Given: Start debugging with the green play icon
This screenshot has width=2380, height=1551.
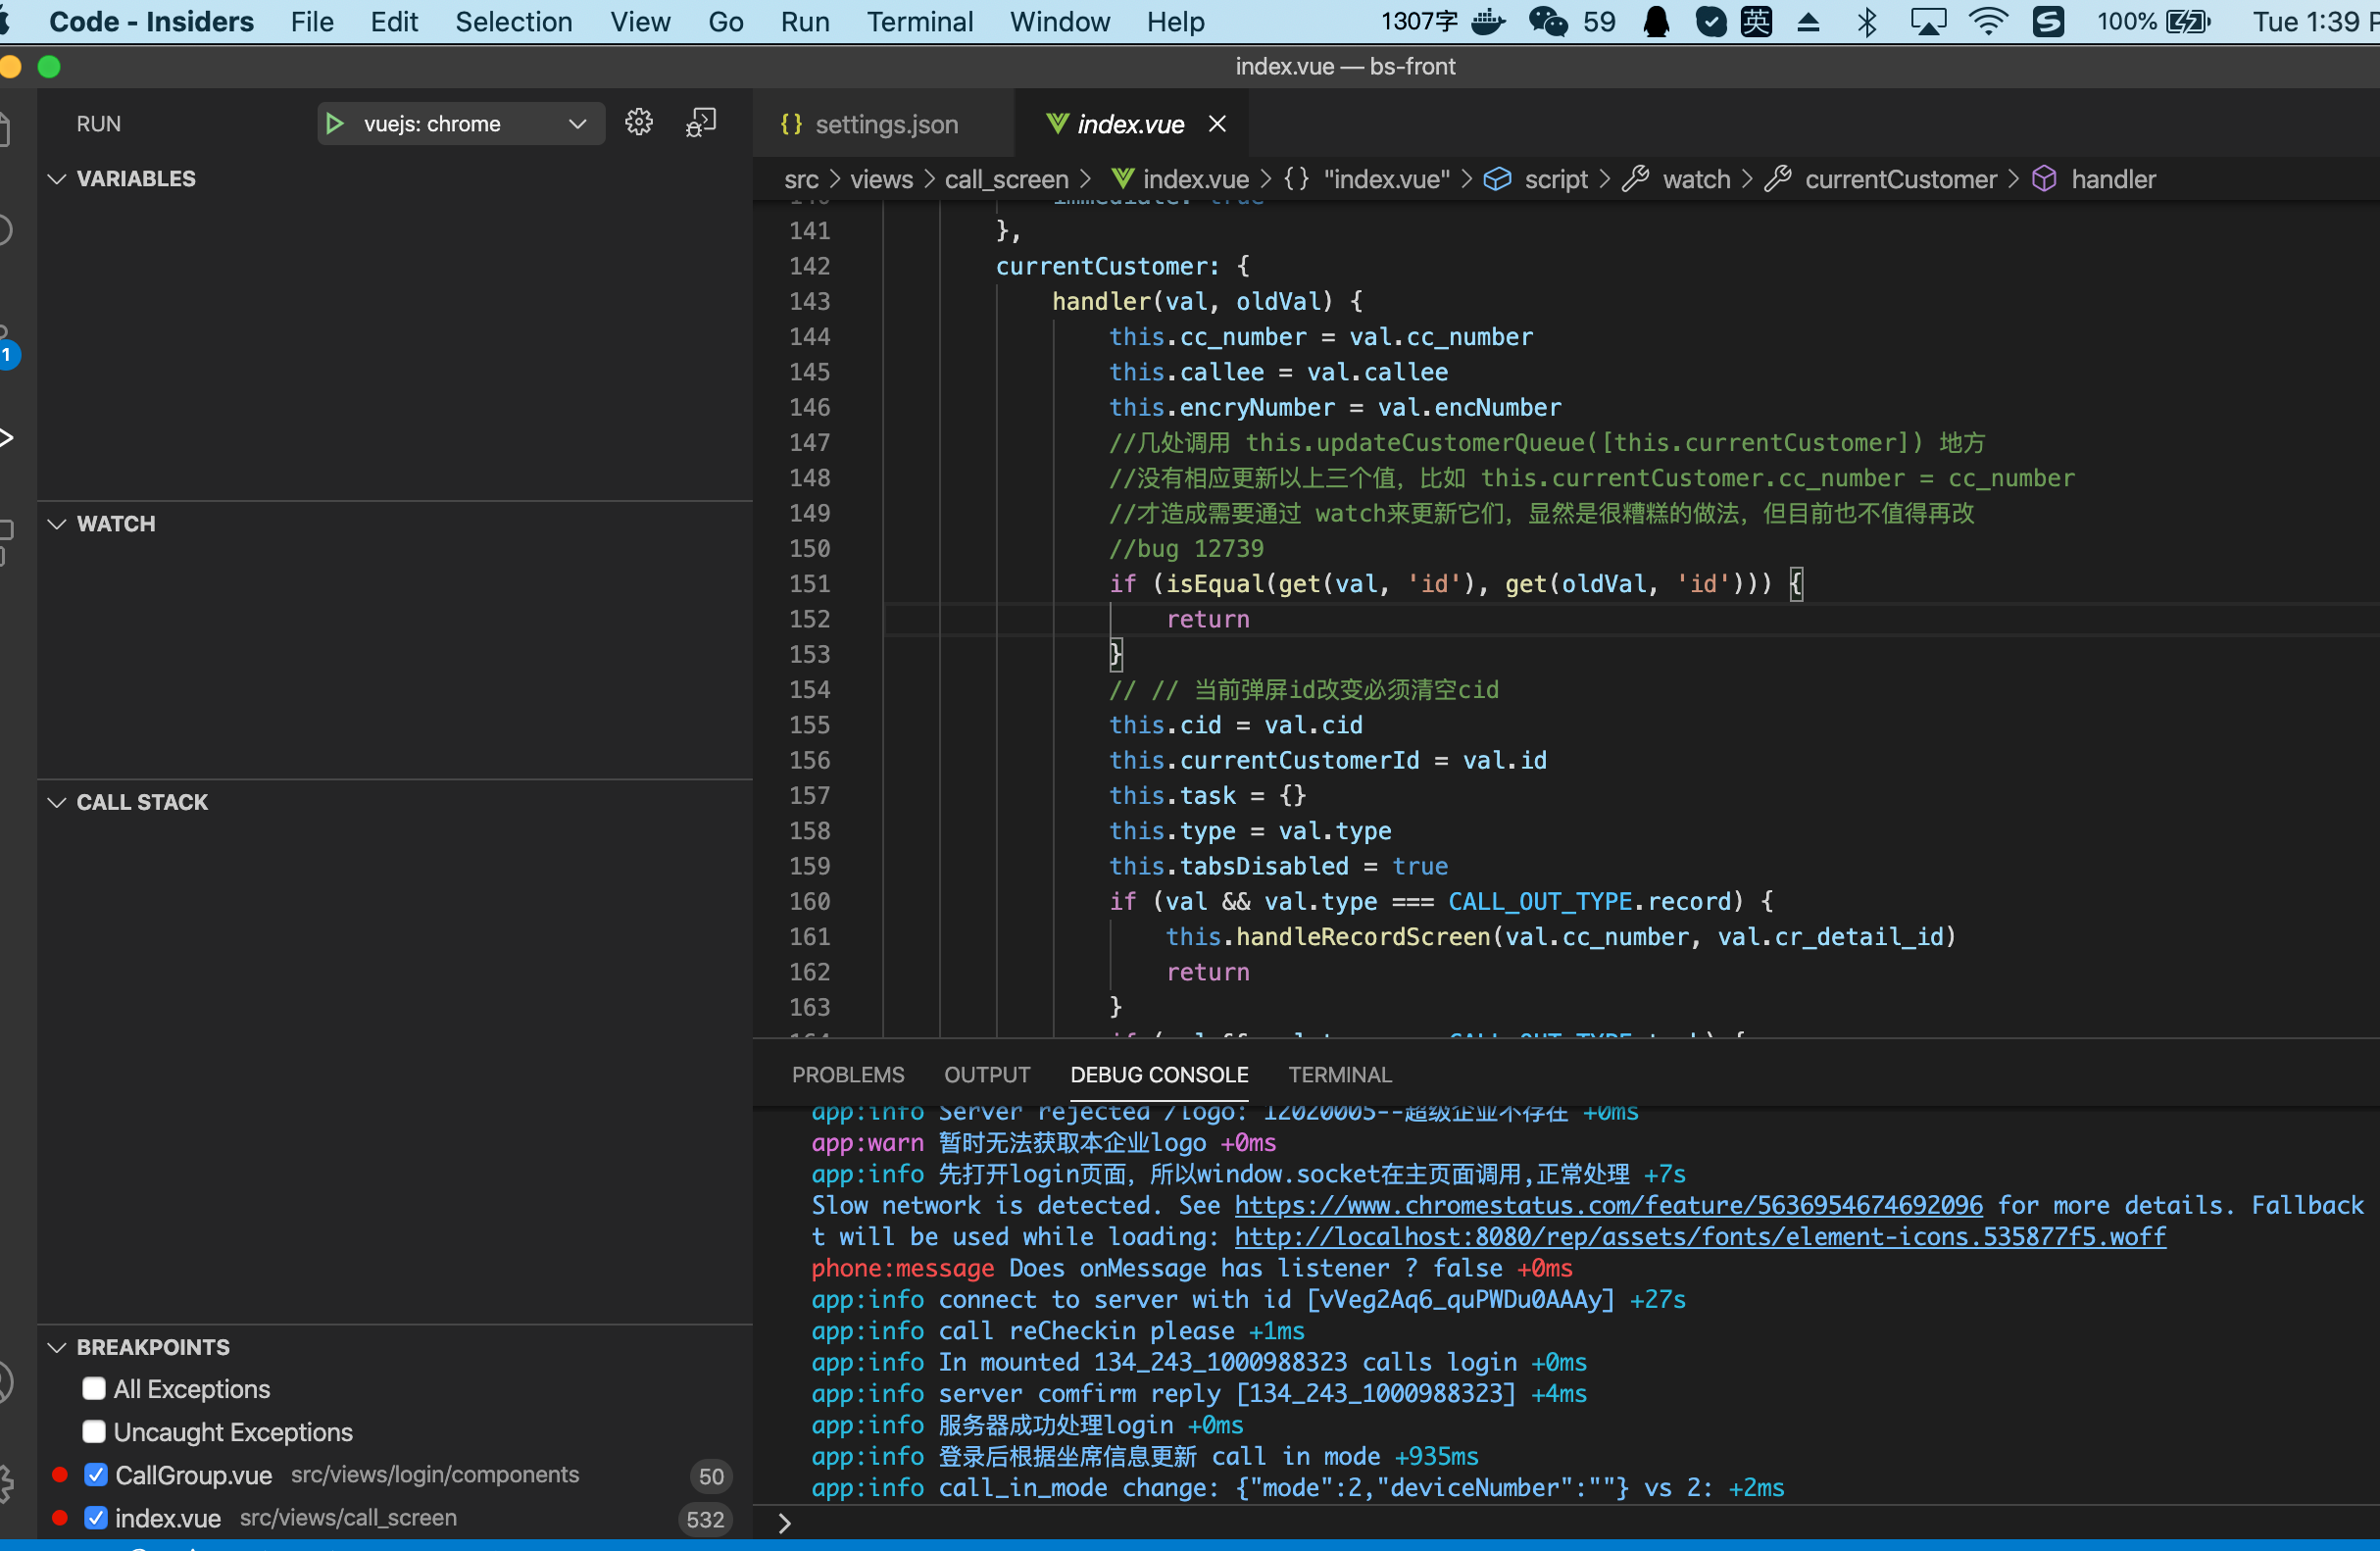Looking at the screenshot, I should (x=334, y=123).
